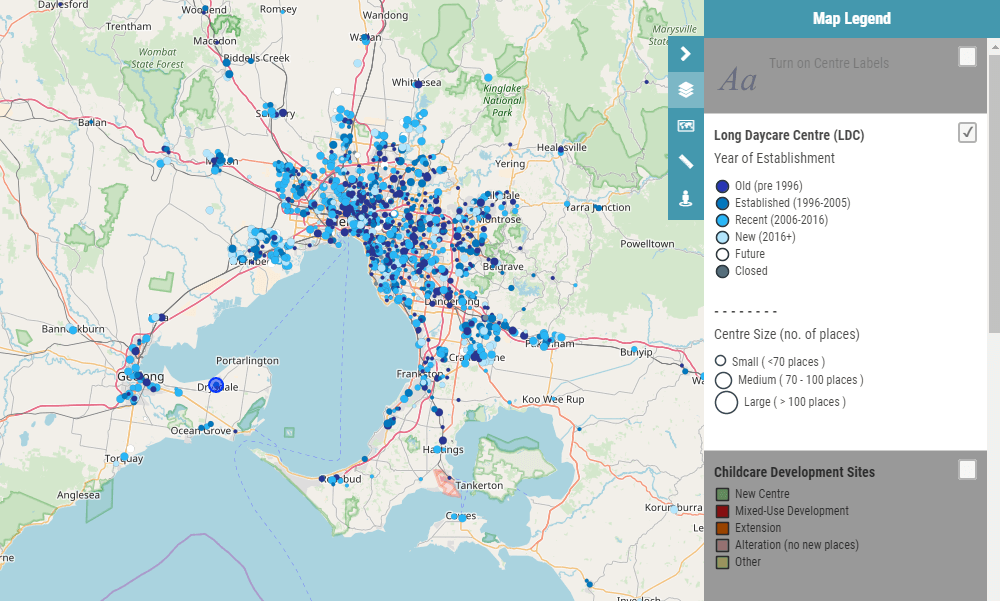The image size is (1000, 601).
Task: Click the legend panel scrollbar up arrow
Action: pos(994,46)
